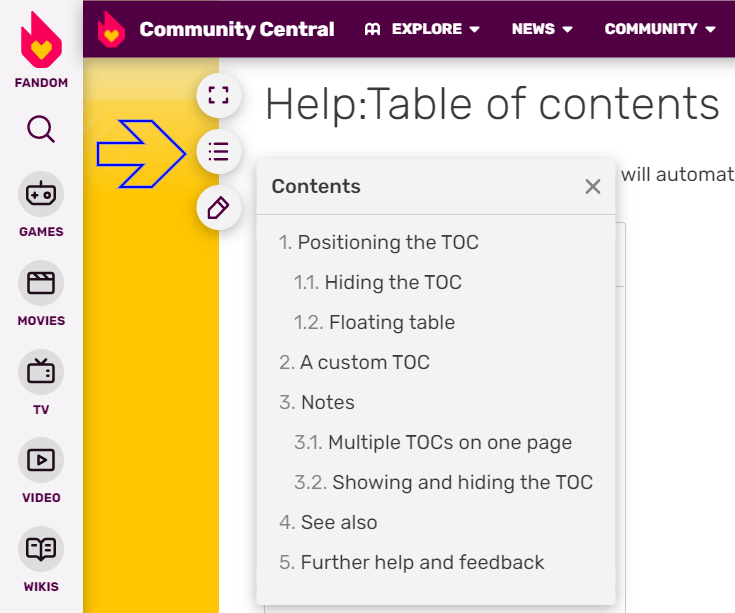
Task: Jump to Positioning the TOC section
Action: (379, 242)
